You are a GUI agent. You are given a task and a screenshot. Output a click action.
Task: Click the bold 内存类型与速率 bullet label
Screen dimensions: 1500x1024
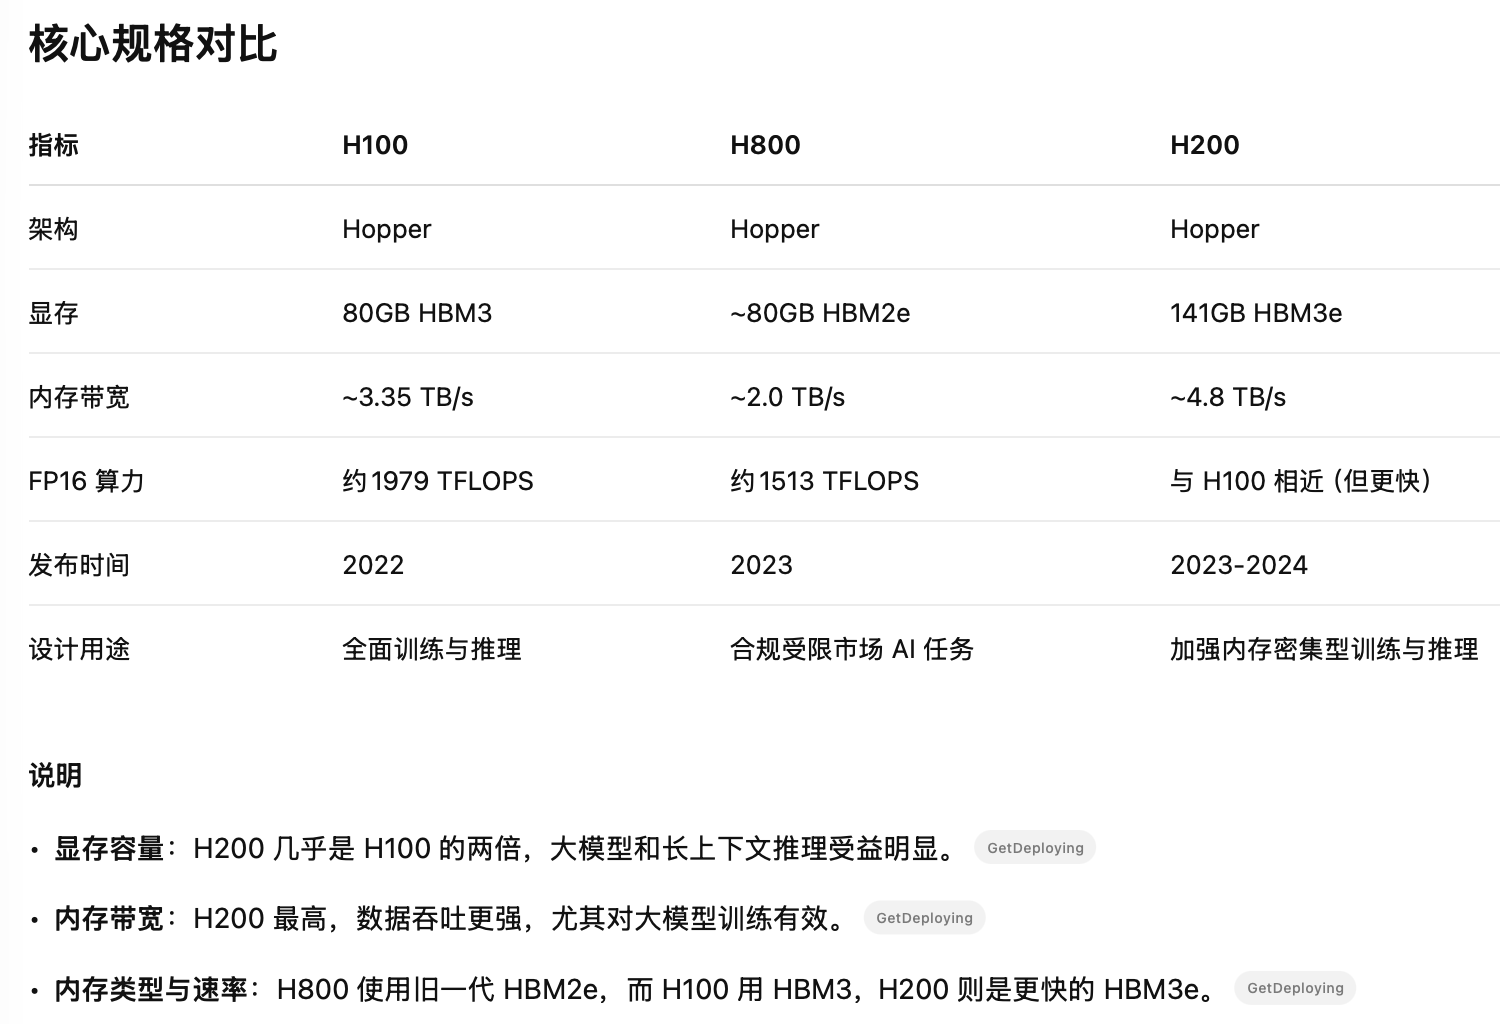click(x=151, y=989)
